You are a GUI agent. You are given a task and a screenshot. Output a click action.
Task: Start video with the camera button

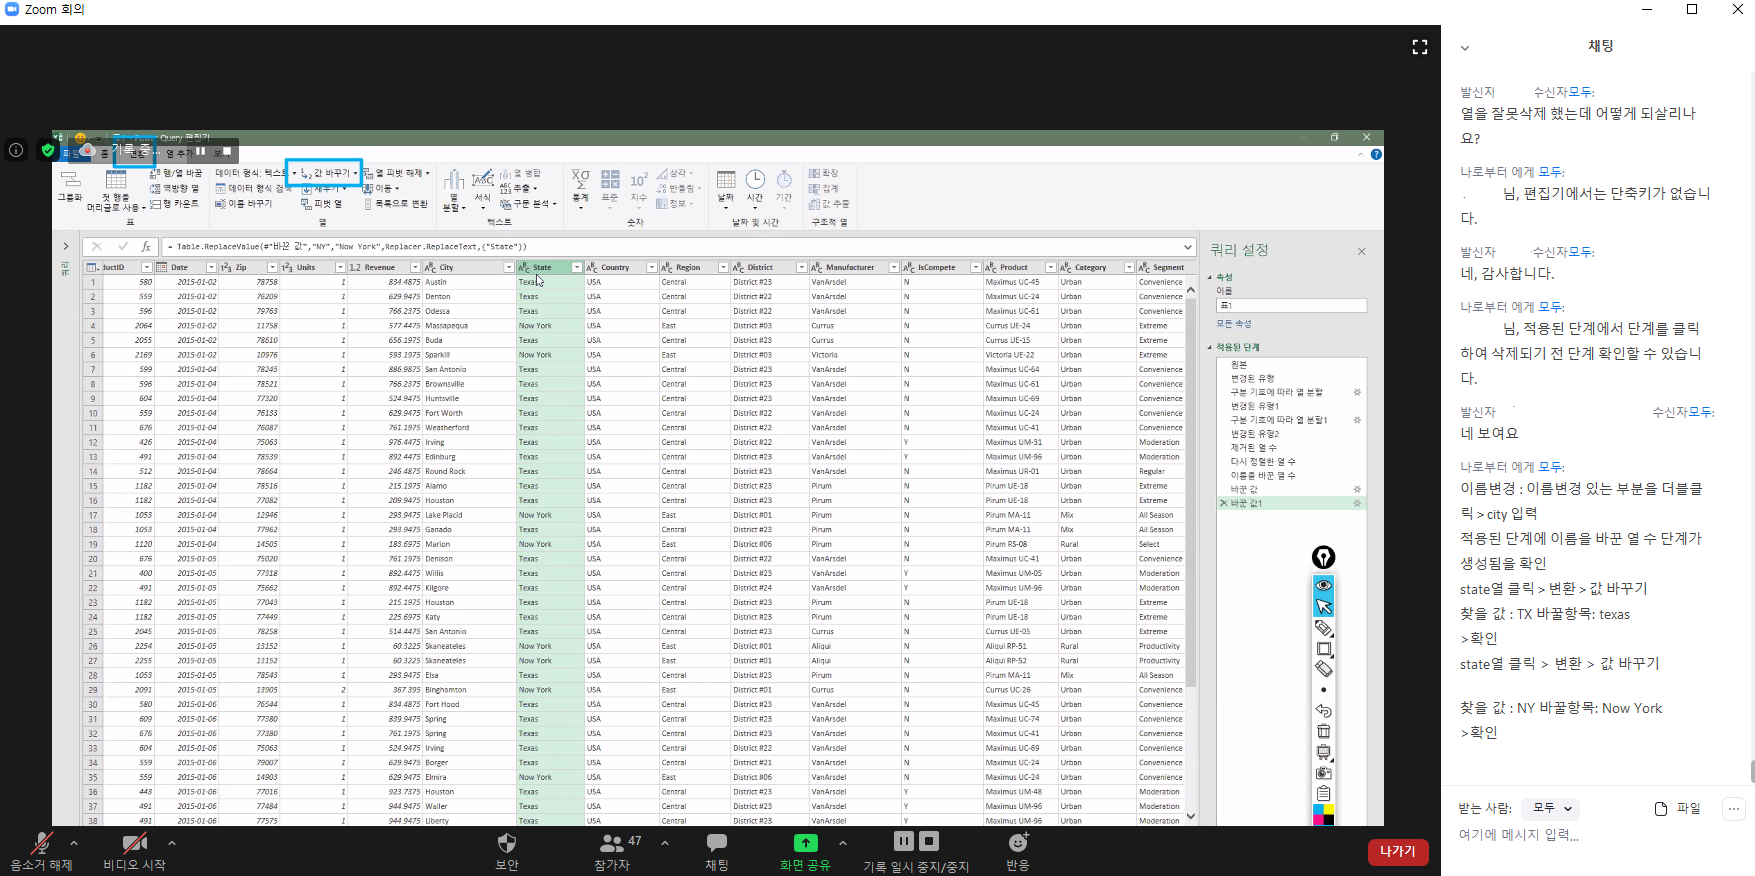coord(133,844)
